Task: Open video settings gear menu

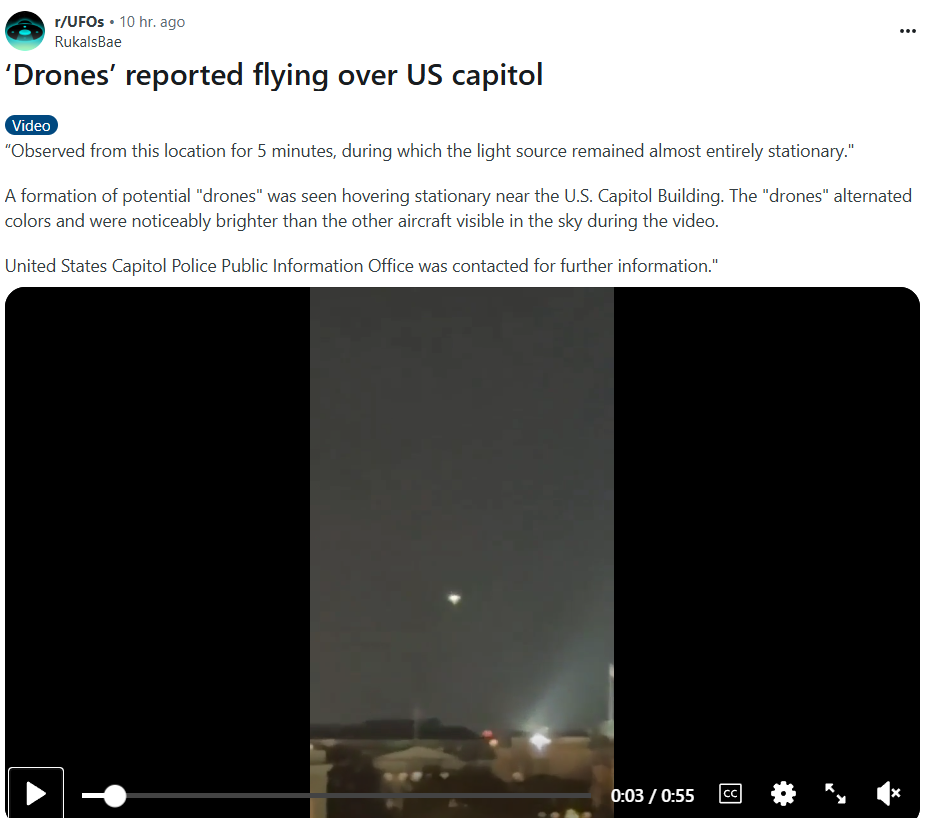Action: 783,794
